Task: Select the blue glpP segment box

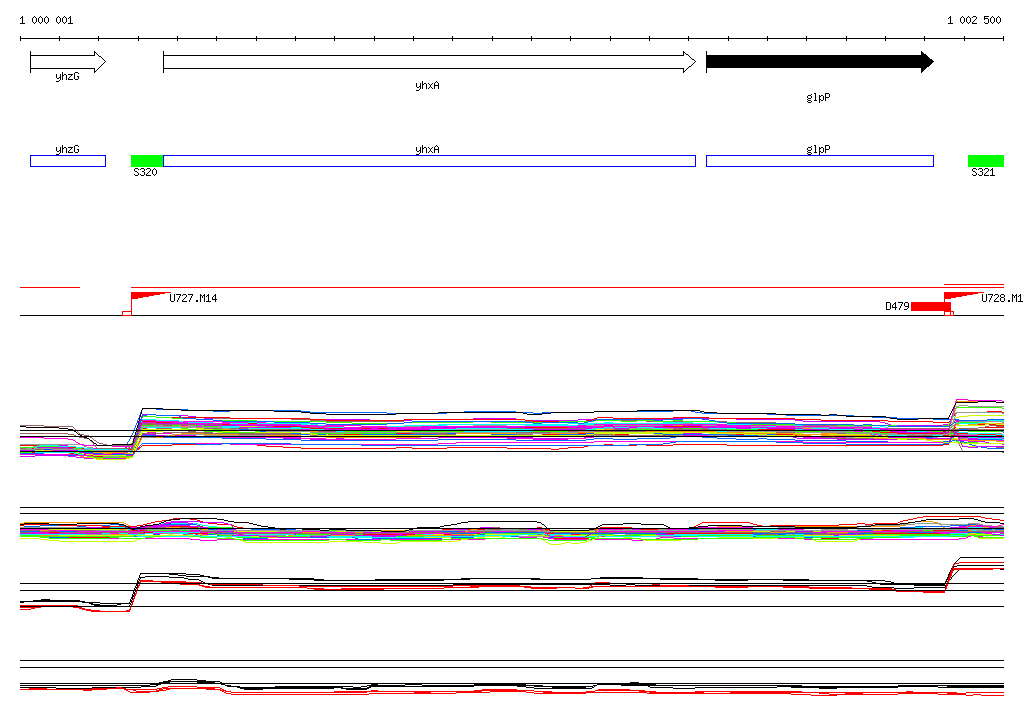Action: 820,161
